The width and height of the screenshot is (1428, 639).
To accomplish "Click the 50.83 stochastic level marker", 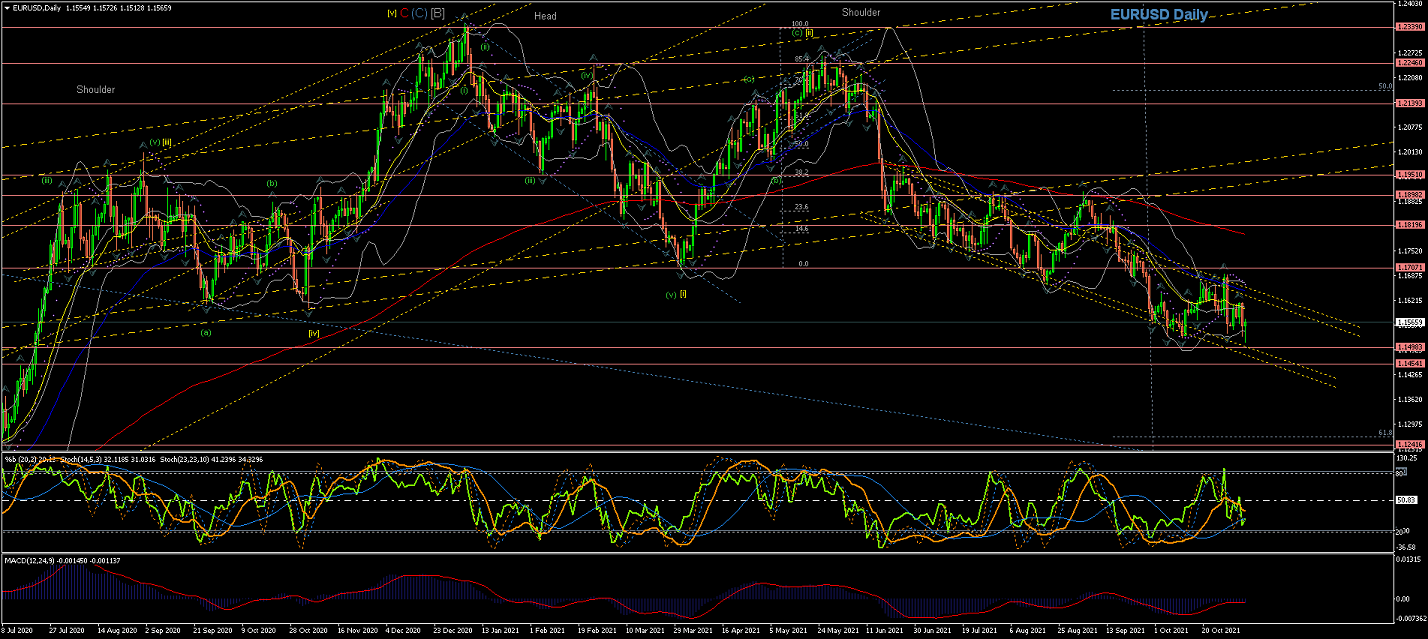I will [1407, 500].
